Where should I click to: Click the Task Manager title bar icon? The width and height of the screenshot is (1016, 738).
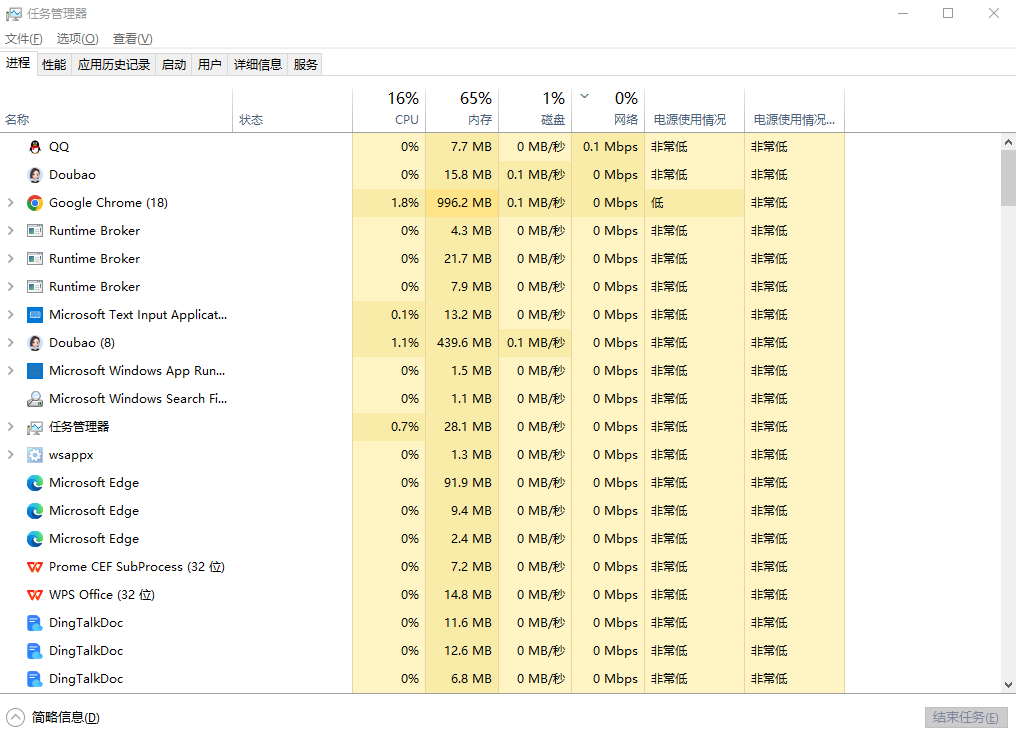(x=14, y=14)
